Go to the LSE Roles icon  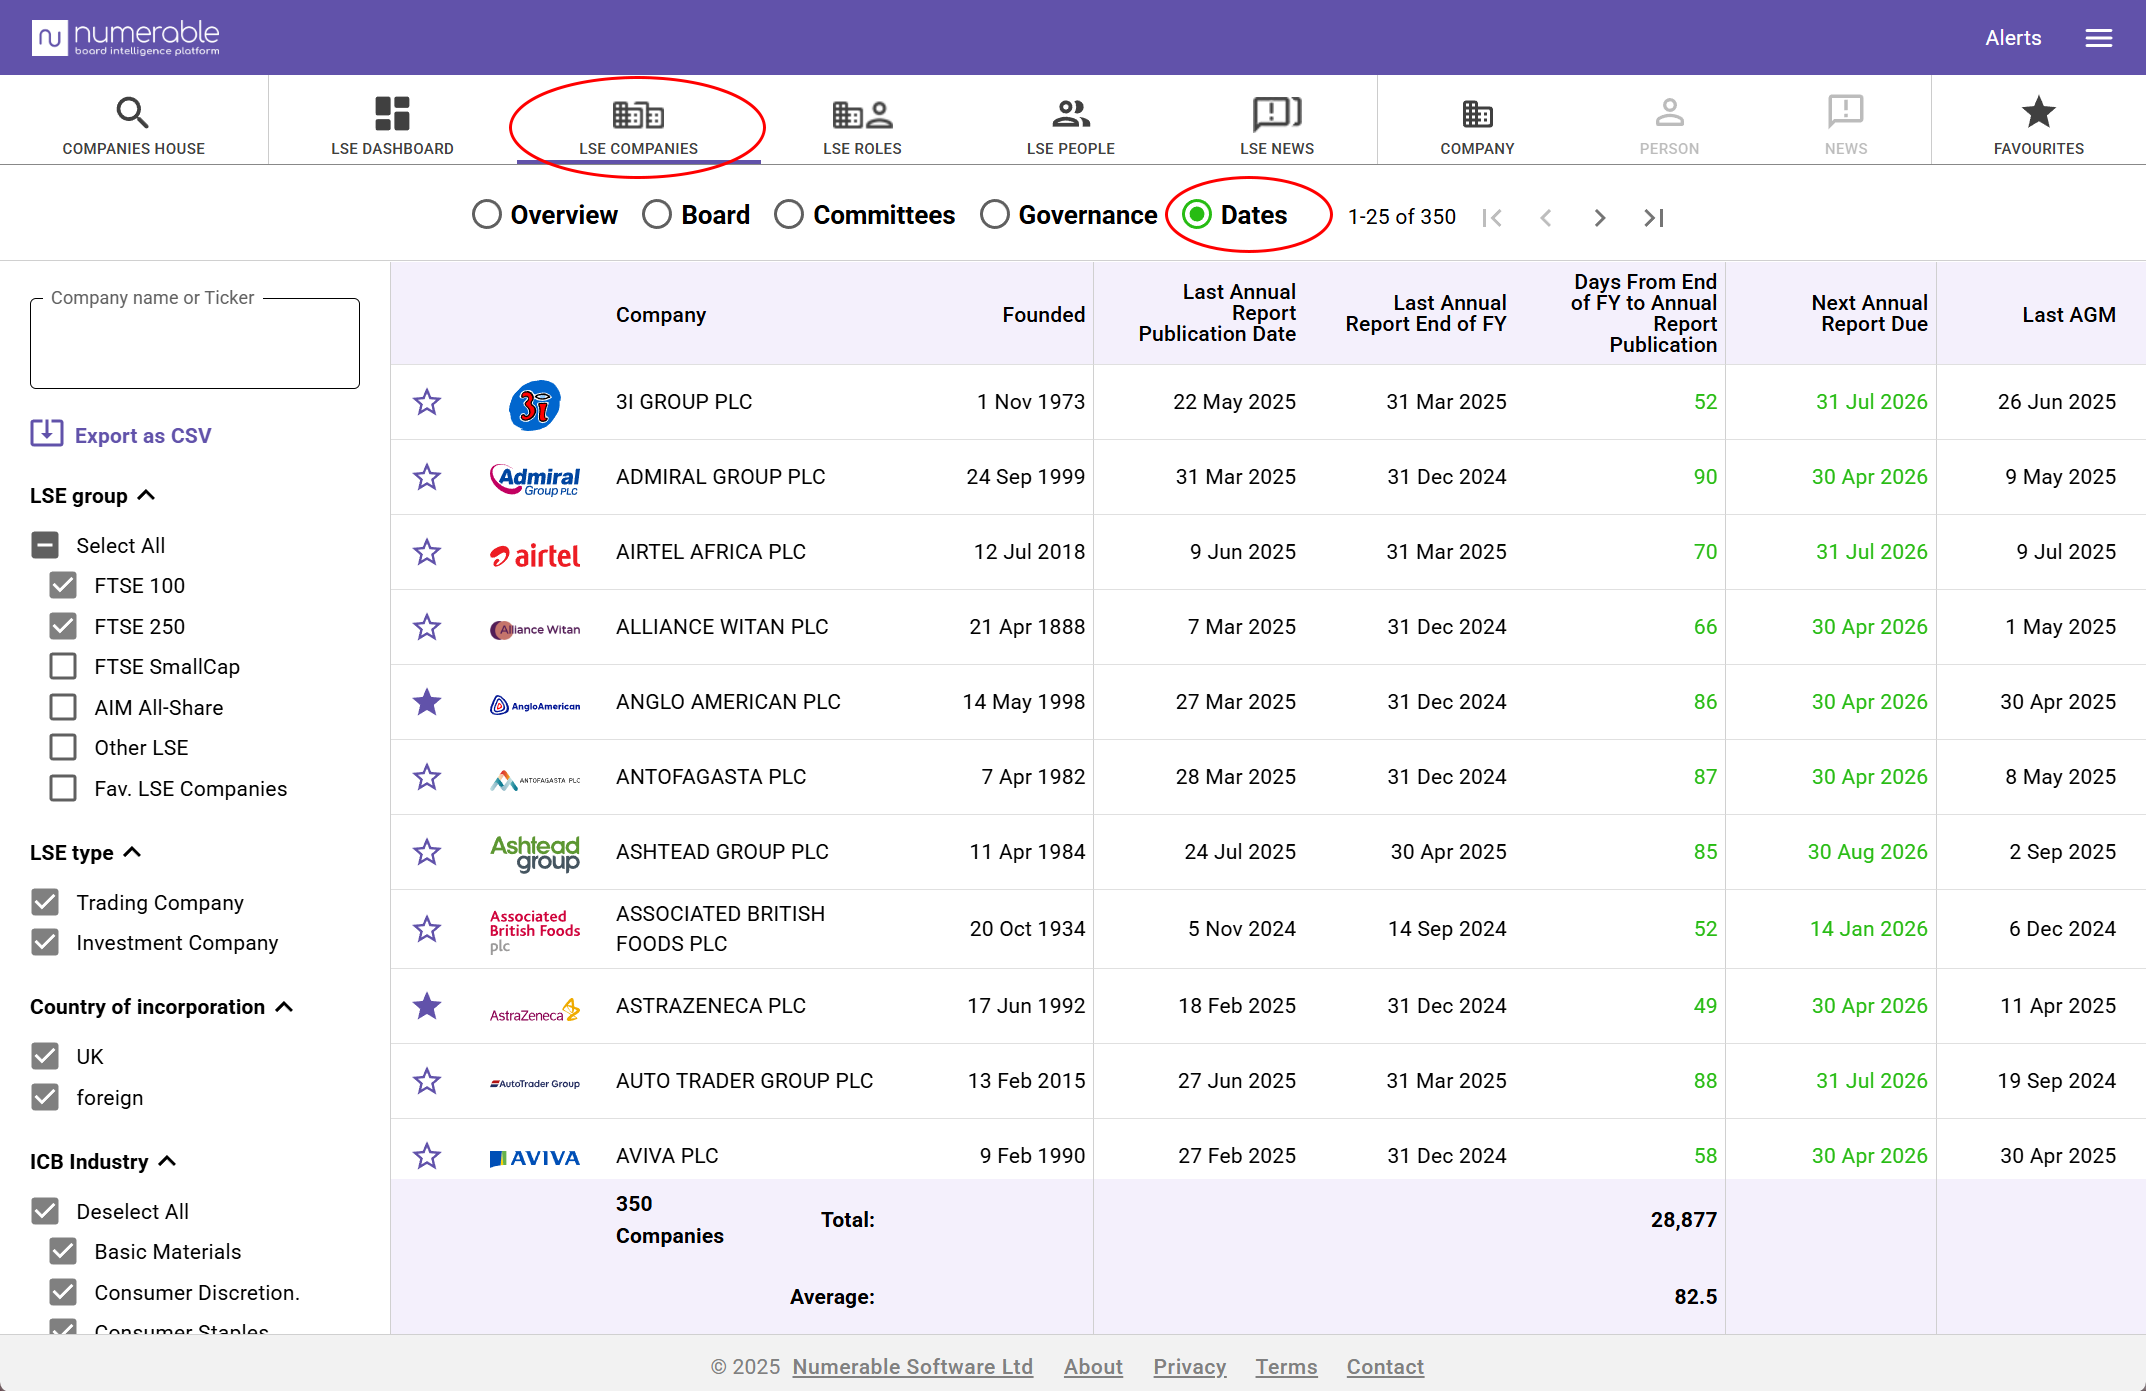(x=861, y=114)
